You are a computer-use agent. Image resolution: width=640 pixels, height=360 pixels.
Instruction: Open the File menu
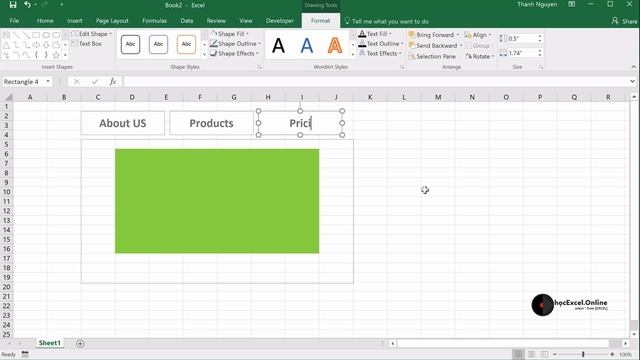click(14, 21)
